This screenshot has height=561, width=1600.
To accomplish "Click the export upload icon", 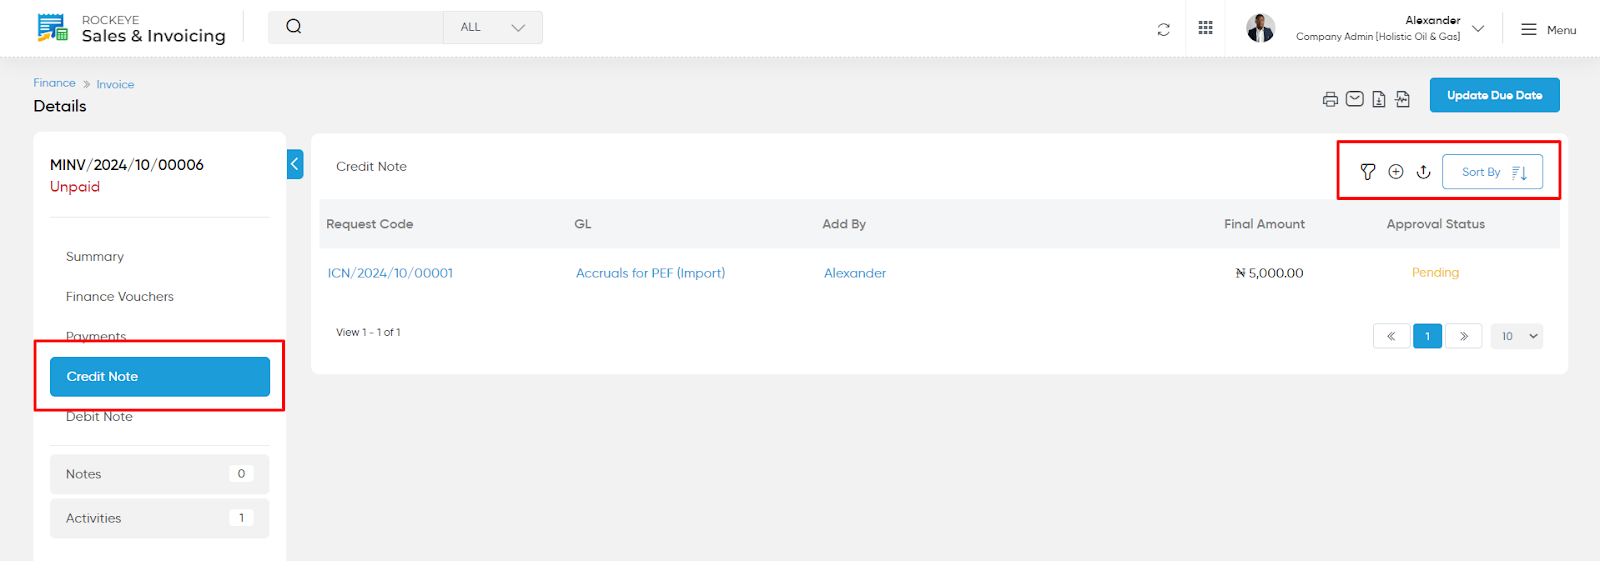I will click(x=1424, y=172).
